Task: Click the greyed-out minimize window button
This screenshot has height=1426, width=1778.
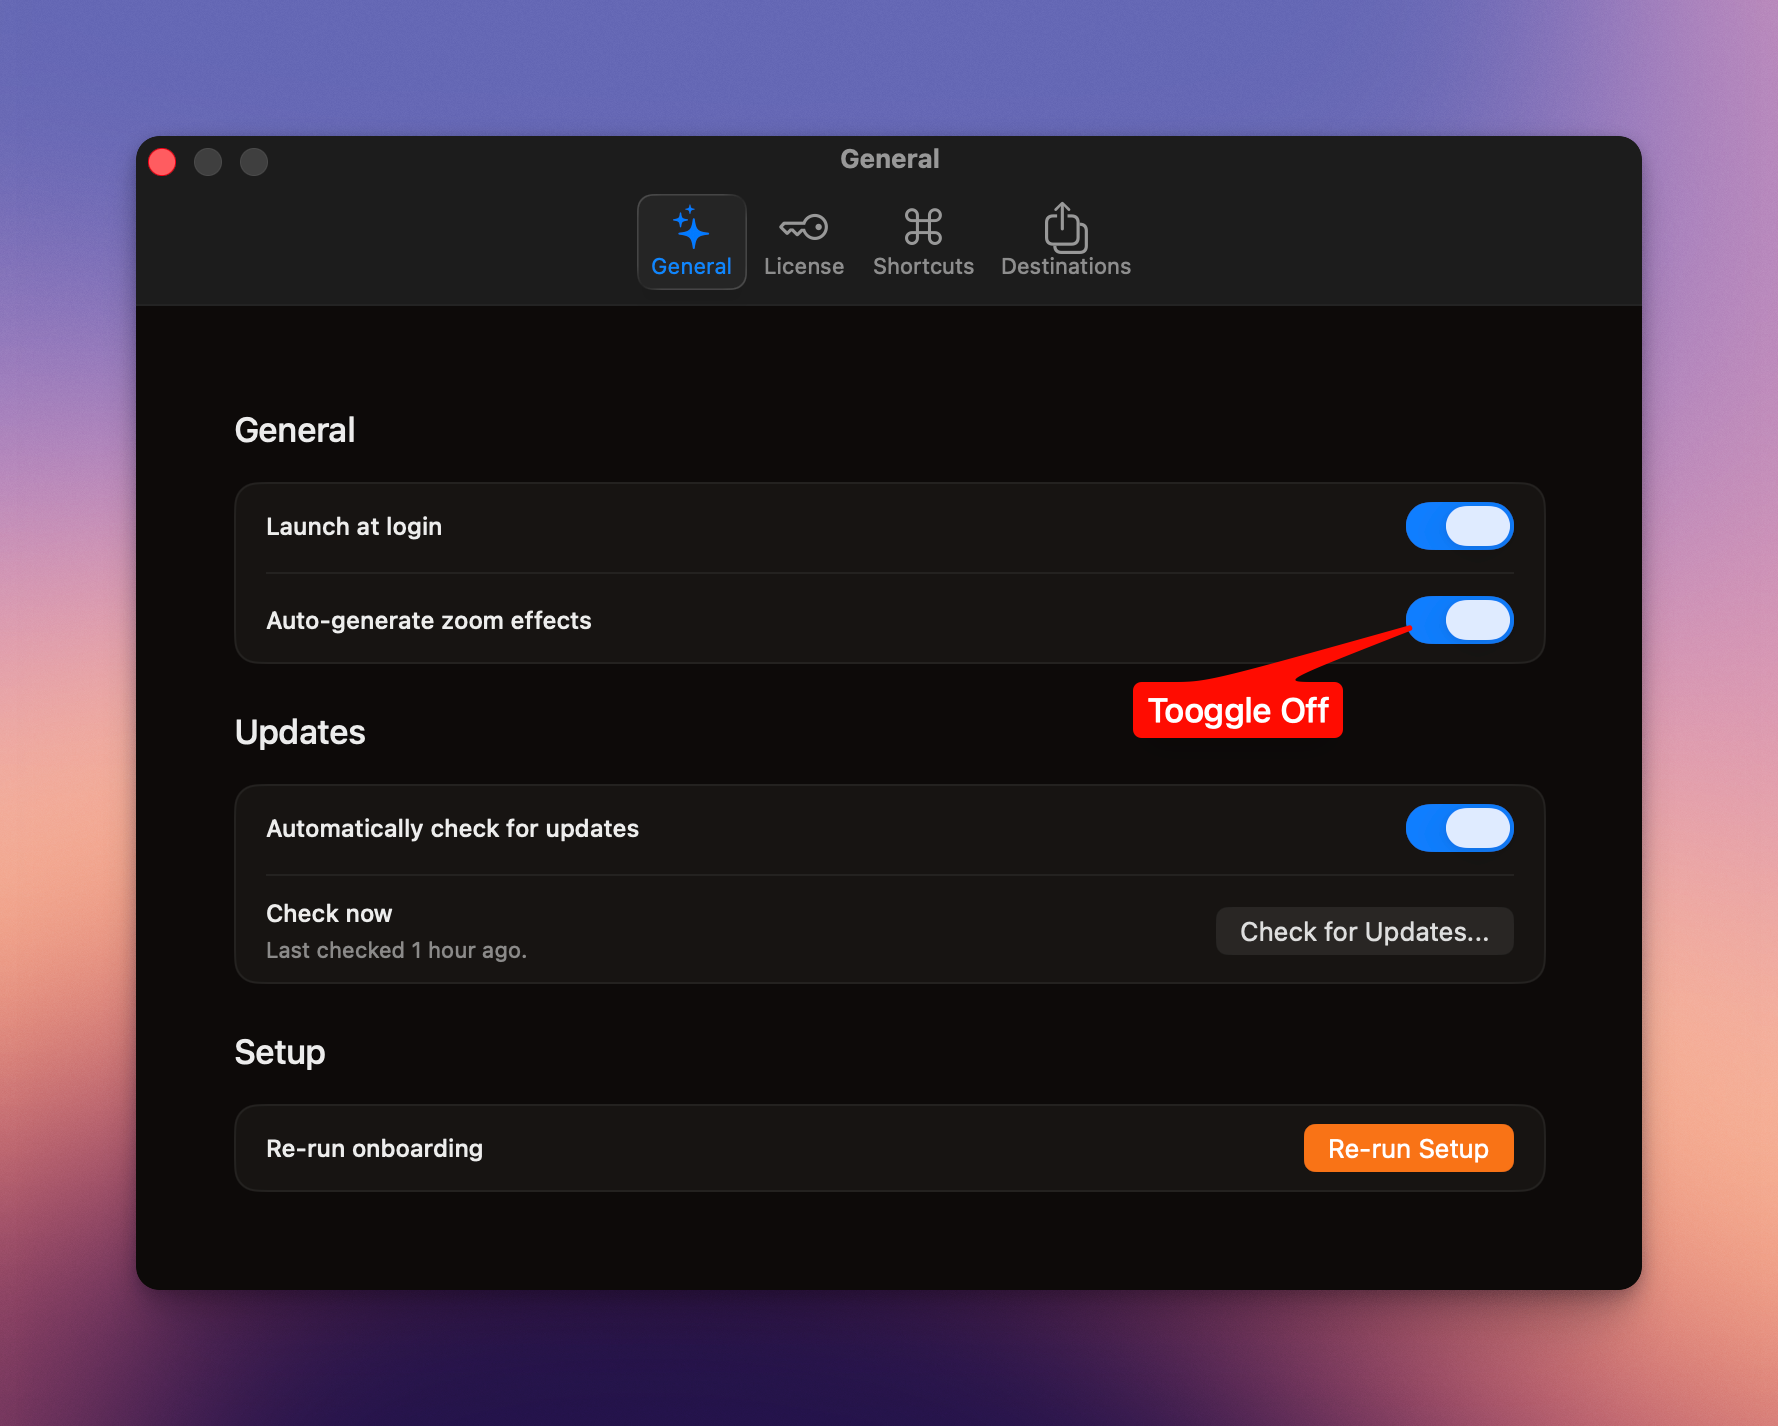Action: [x=208, y=161]
